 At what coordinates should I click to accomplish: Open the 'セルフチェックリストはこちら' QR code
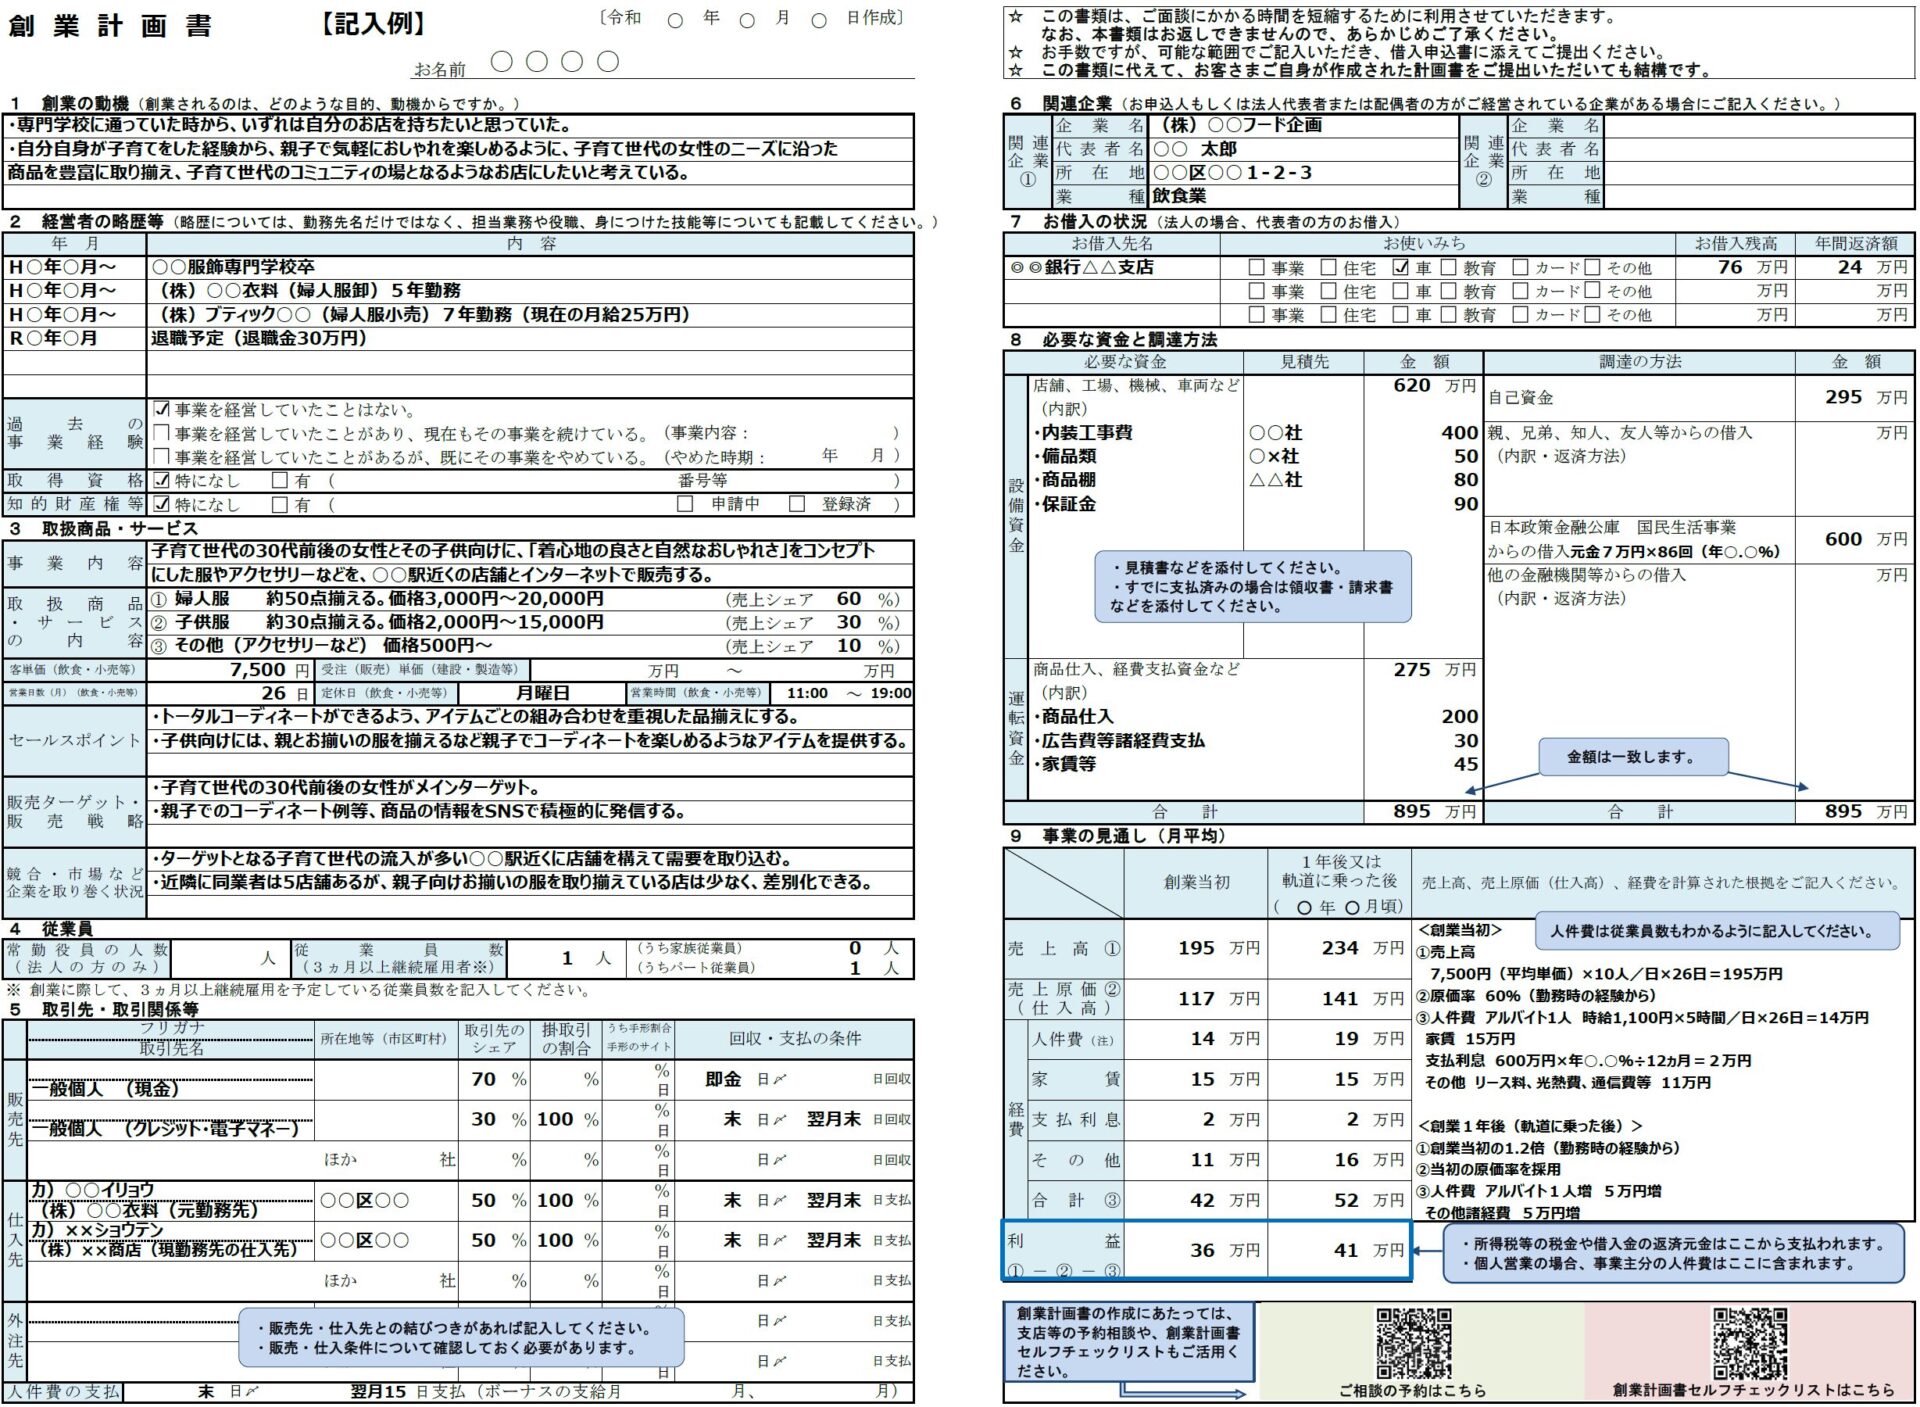(1750, 1343)
